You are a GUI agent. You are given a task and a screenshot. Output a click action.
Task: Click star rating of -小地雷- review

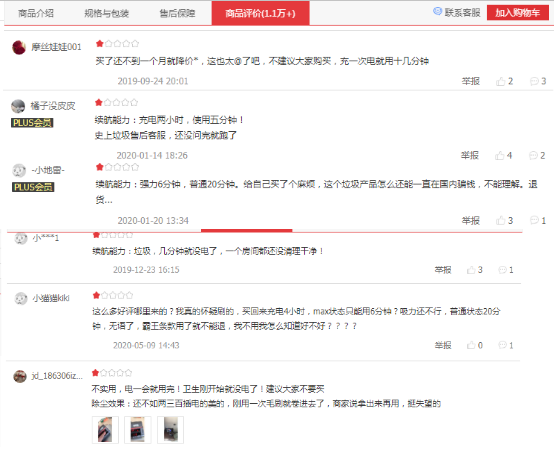[117, 167]
